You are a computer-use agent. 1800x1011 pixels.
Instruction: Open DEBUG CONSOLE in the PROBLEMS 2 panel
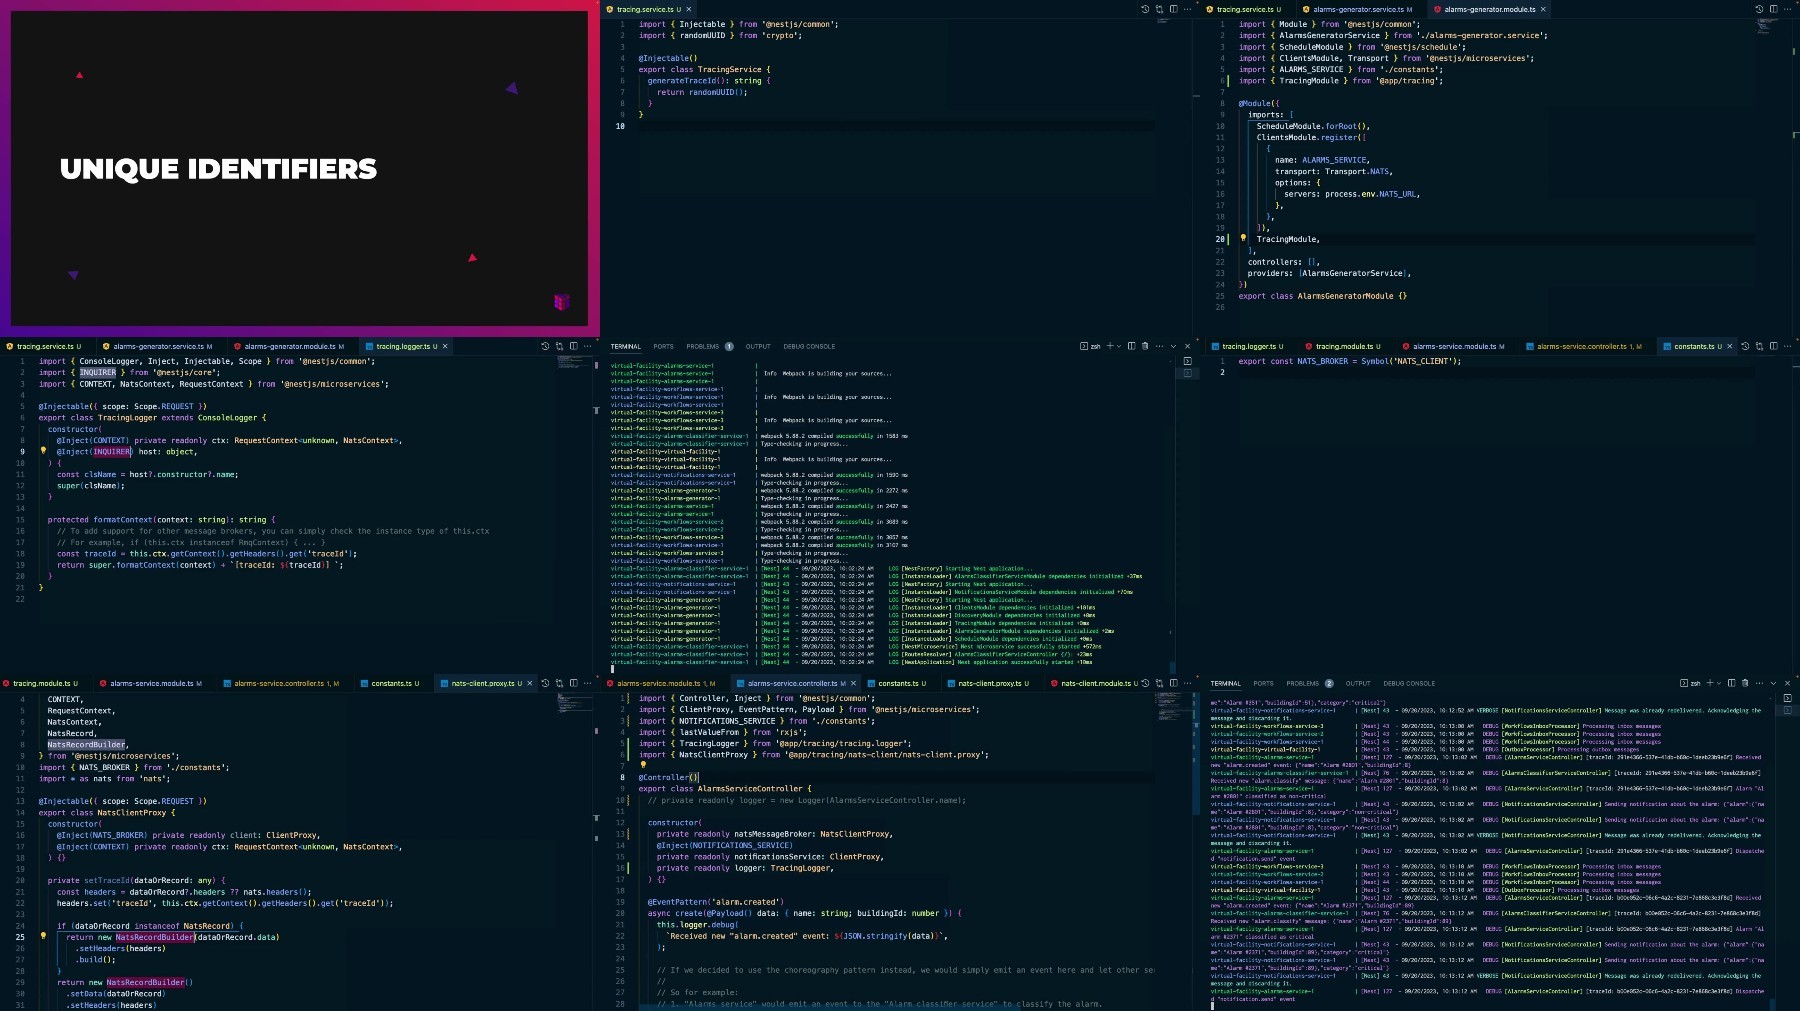[1409, 683]
